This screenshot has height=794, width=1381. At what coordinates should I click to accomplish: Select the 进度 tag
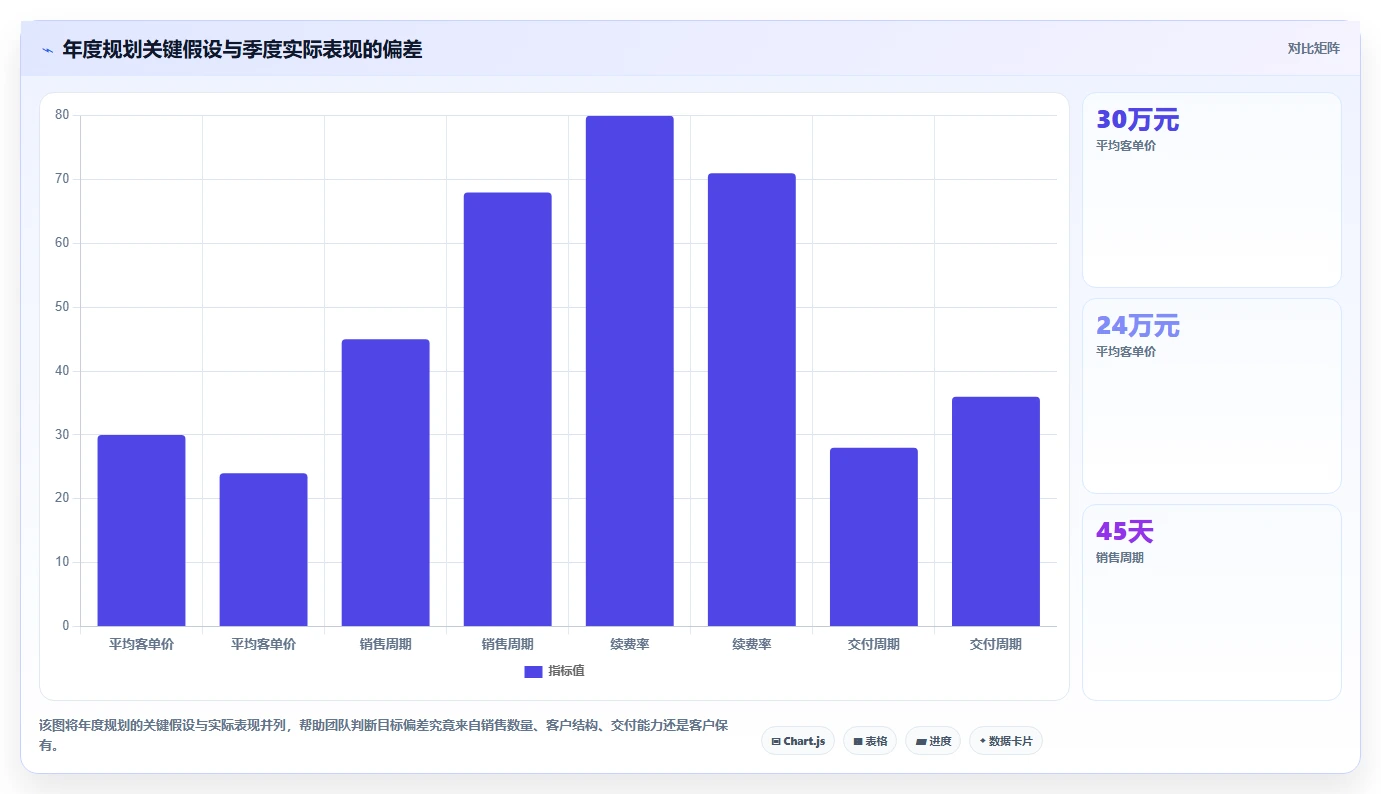(933, 741)
